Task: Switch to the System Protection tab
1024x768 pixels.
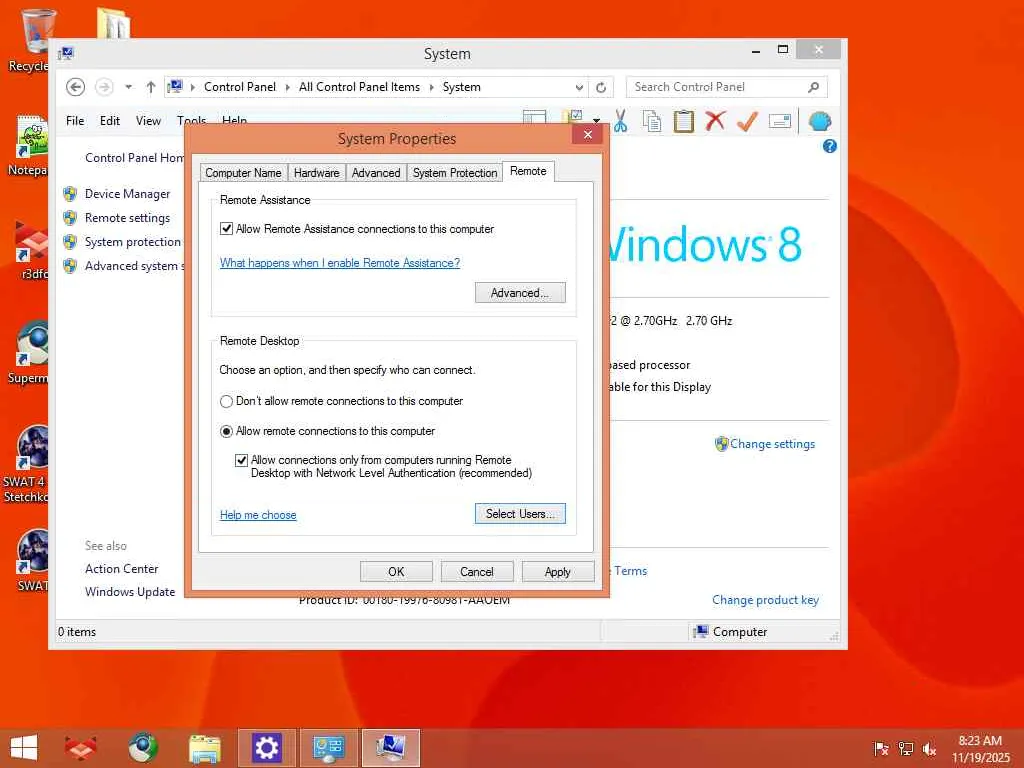Action: pyautogui.click(x=455, y=173)
